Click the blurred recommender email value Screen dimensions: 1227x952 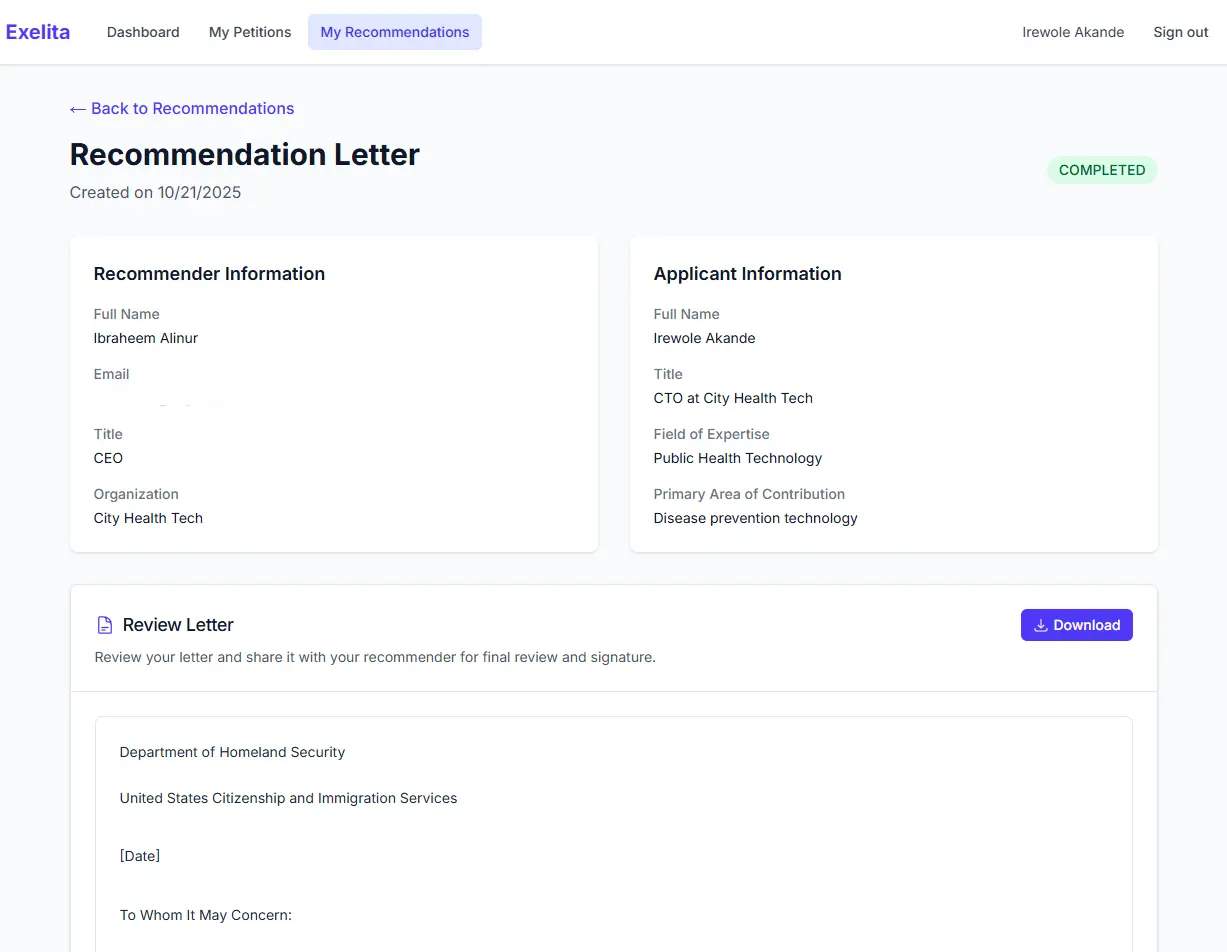[x=198, y=399]
